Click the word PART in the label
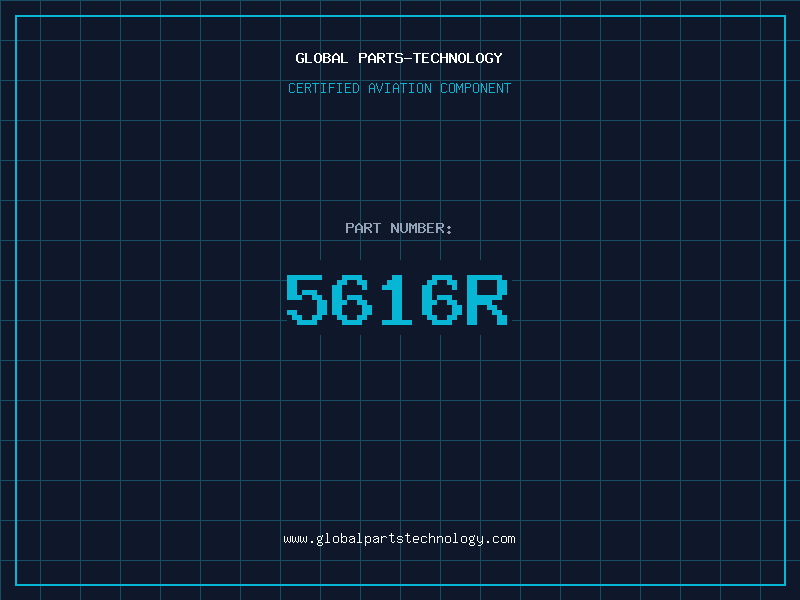 361,229
